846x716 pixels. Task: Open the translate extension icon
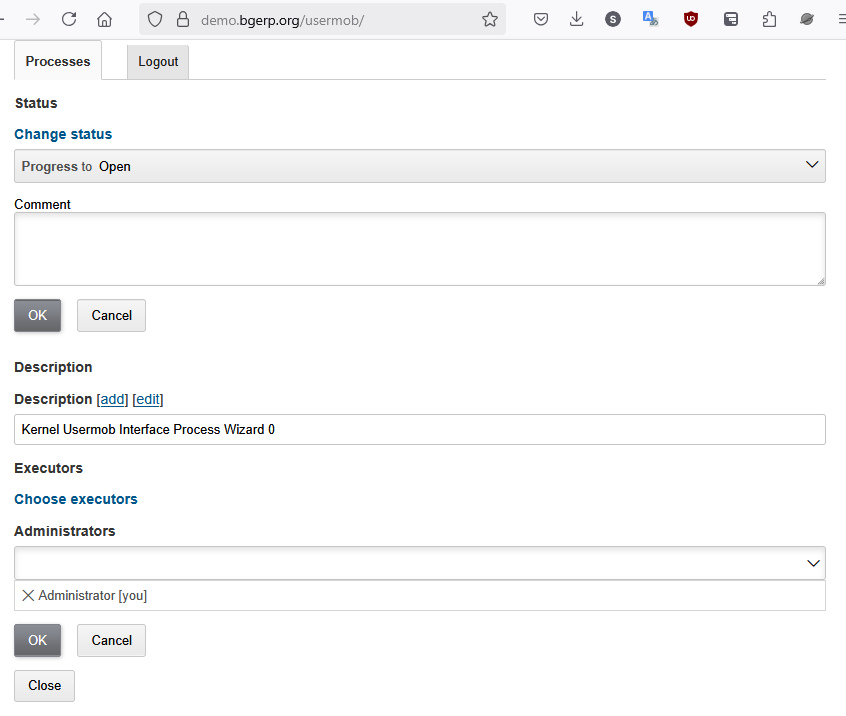click(650, 19)
